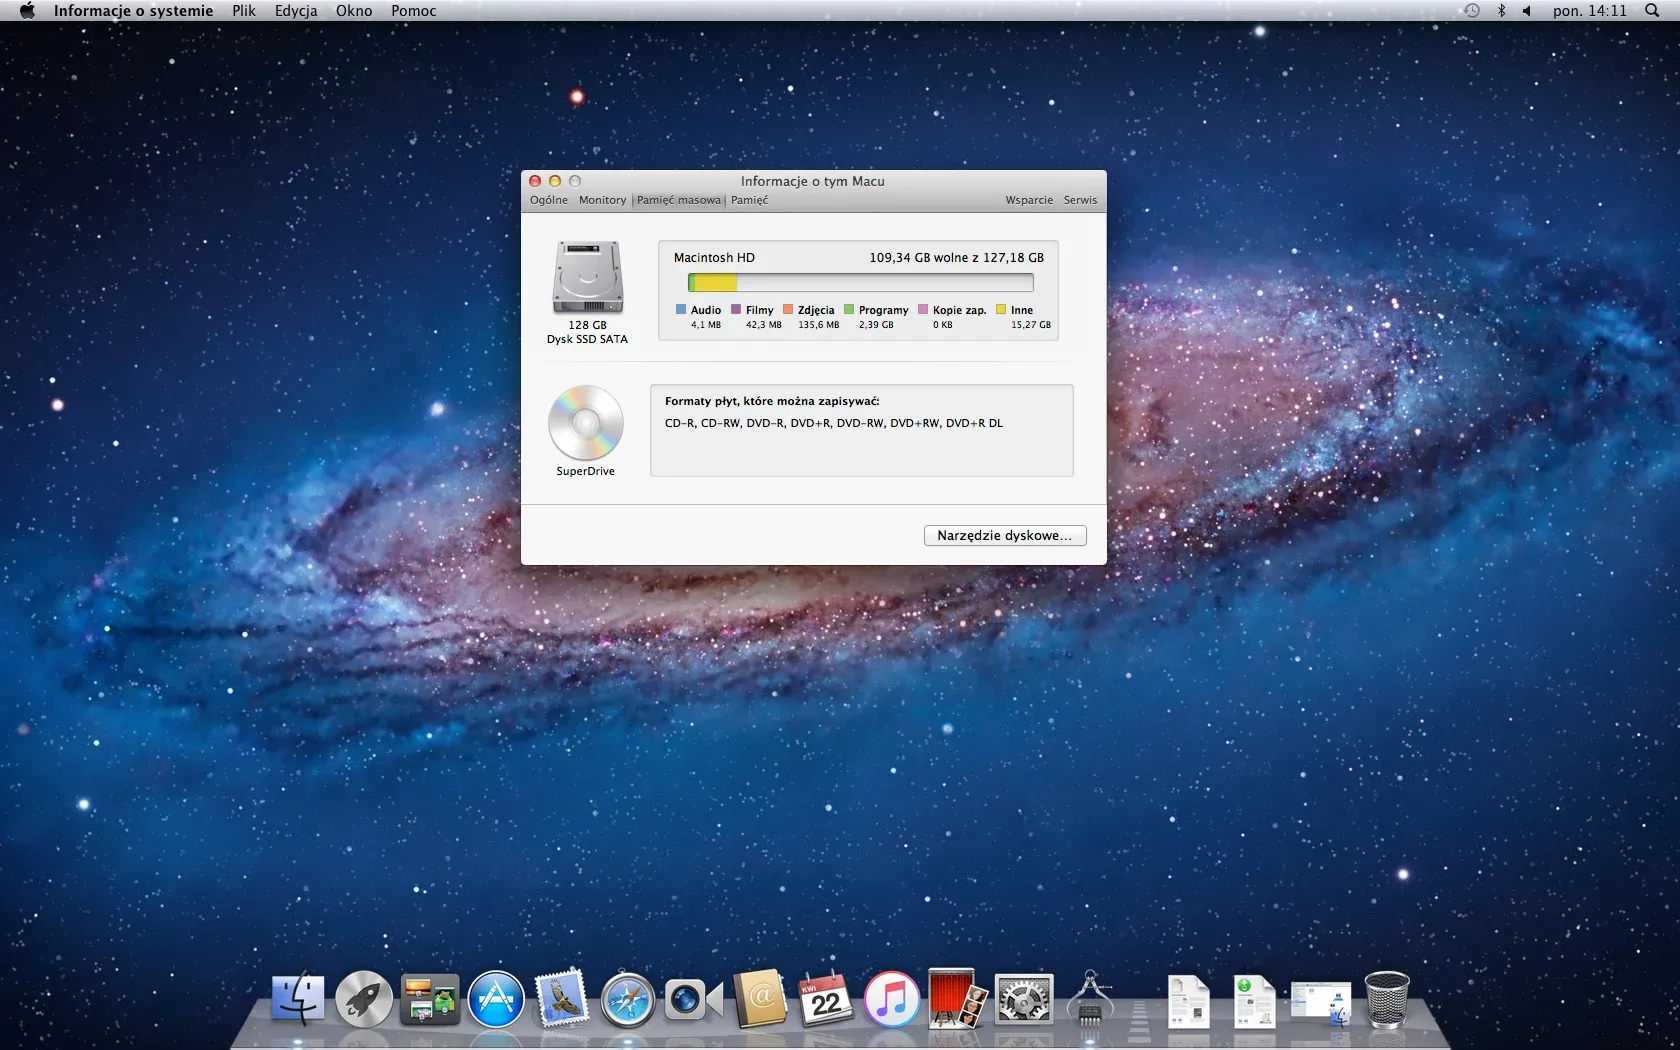Open the Wsparcie section
Viewport: 1680px width, 1050px height.
point(1029,200)
